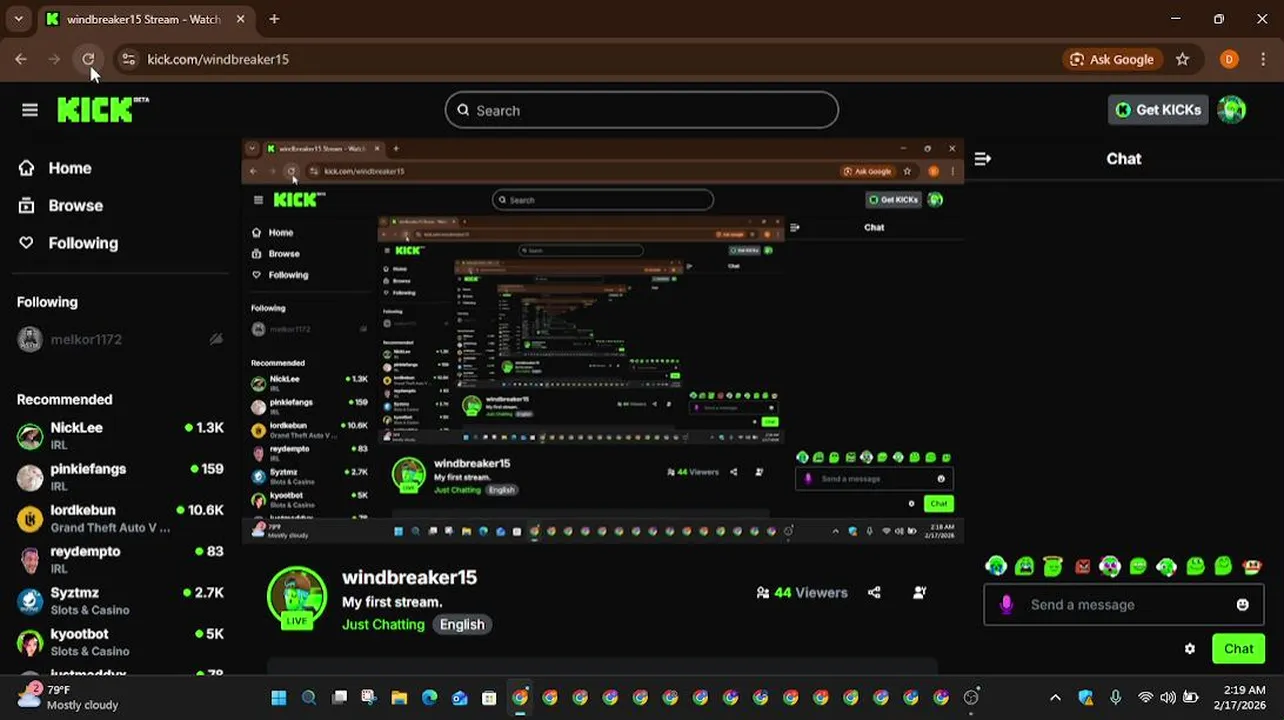Image resolution: width=1284 pixels, height=720 pixels.
Task: Open the Chrome three-dot menu
Action: 1263,59
